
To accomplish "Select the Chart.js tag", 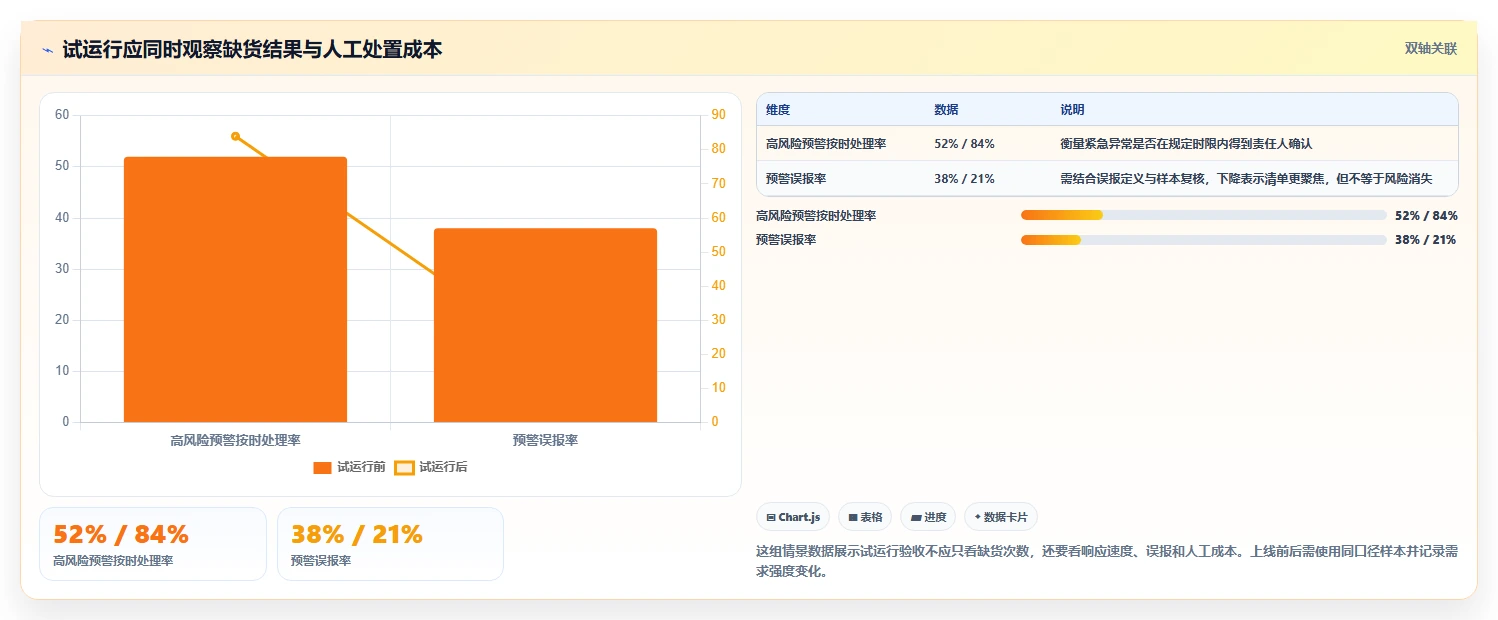I will point(792,517).
